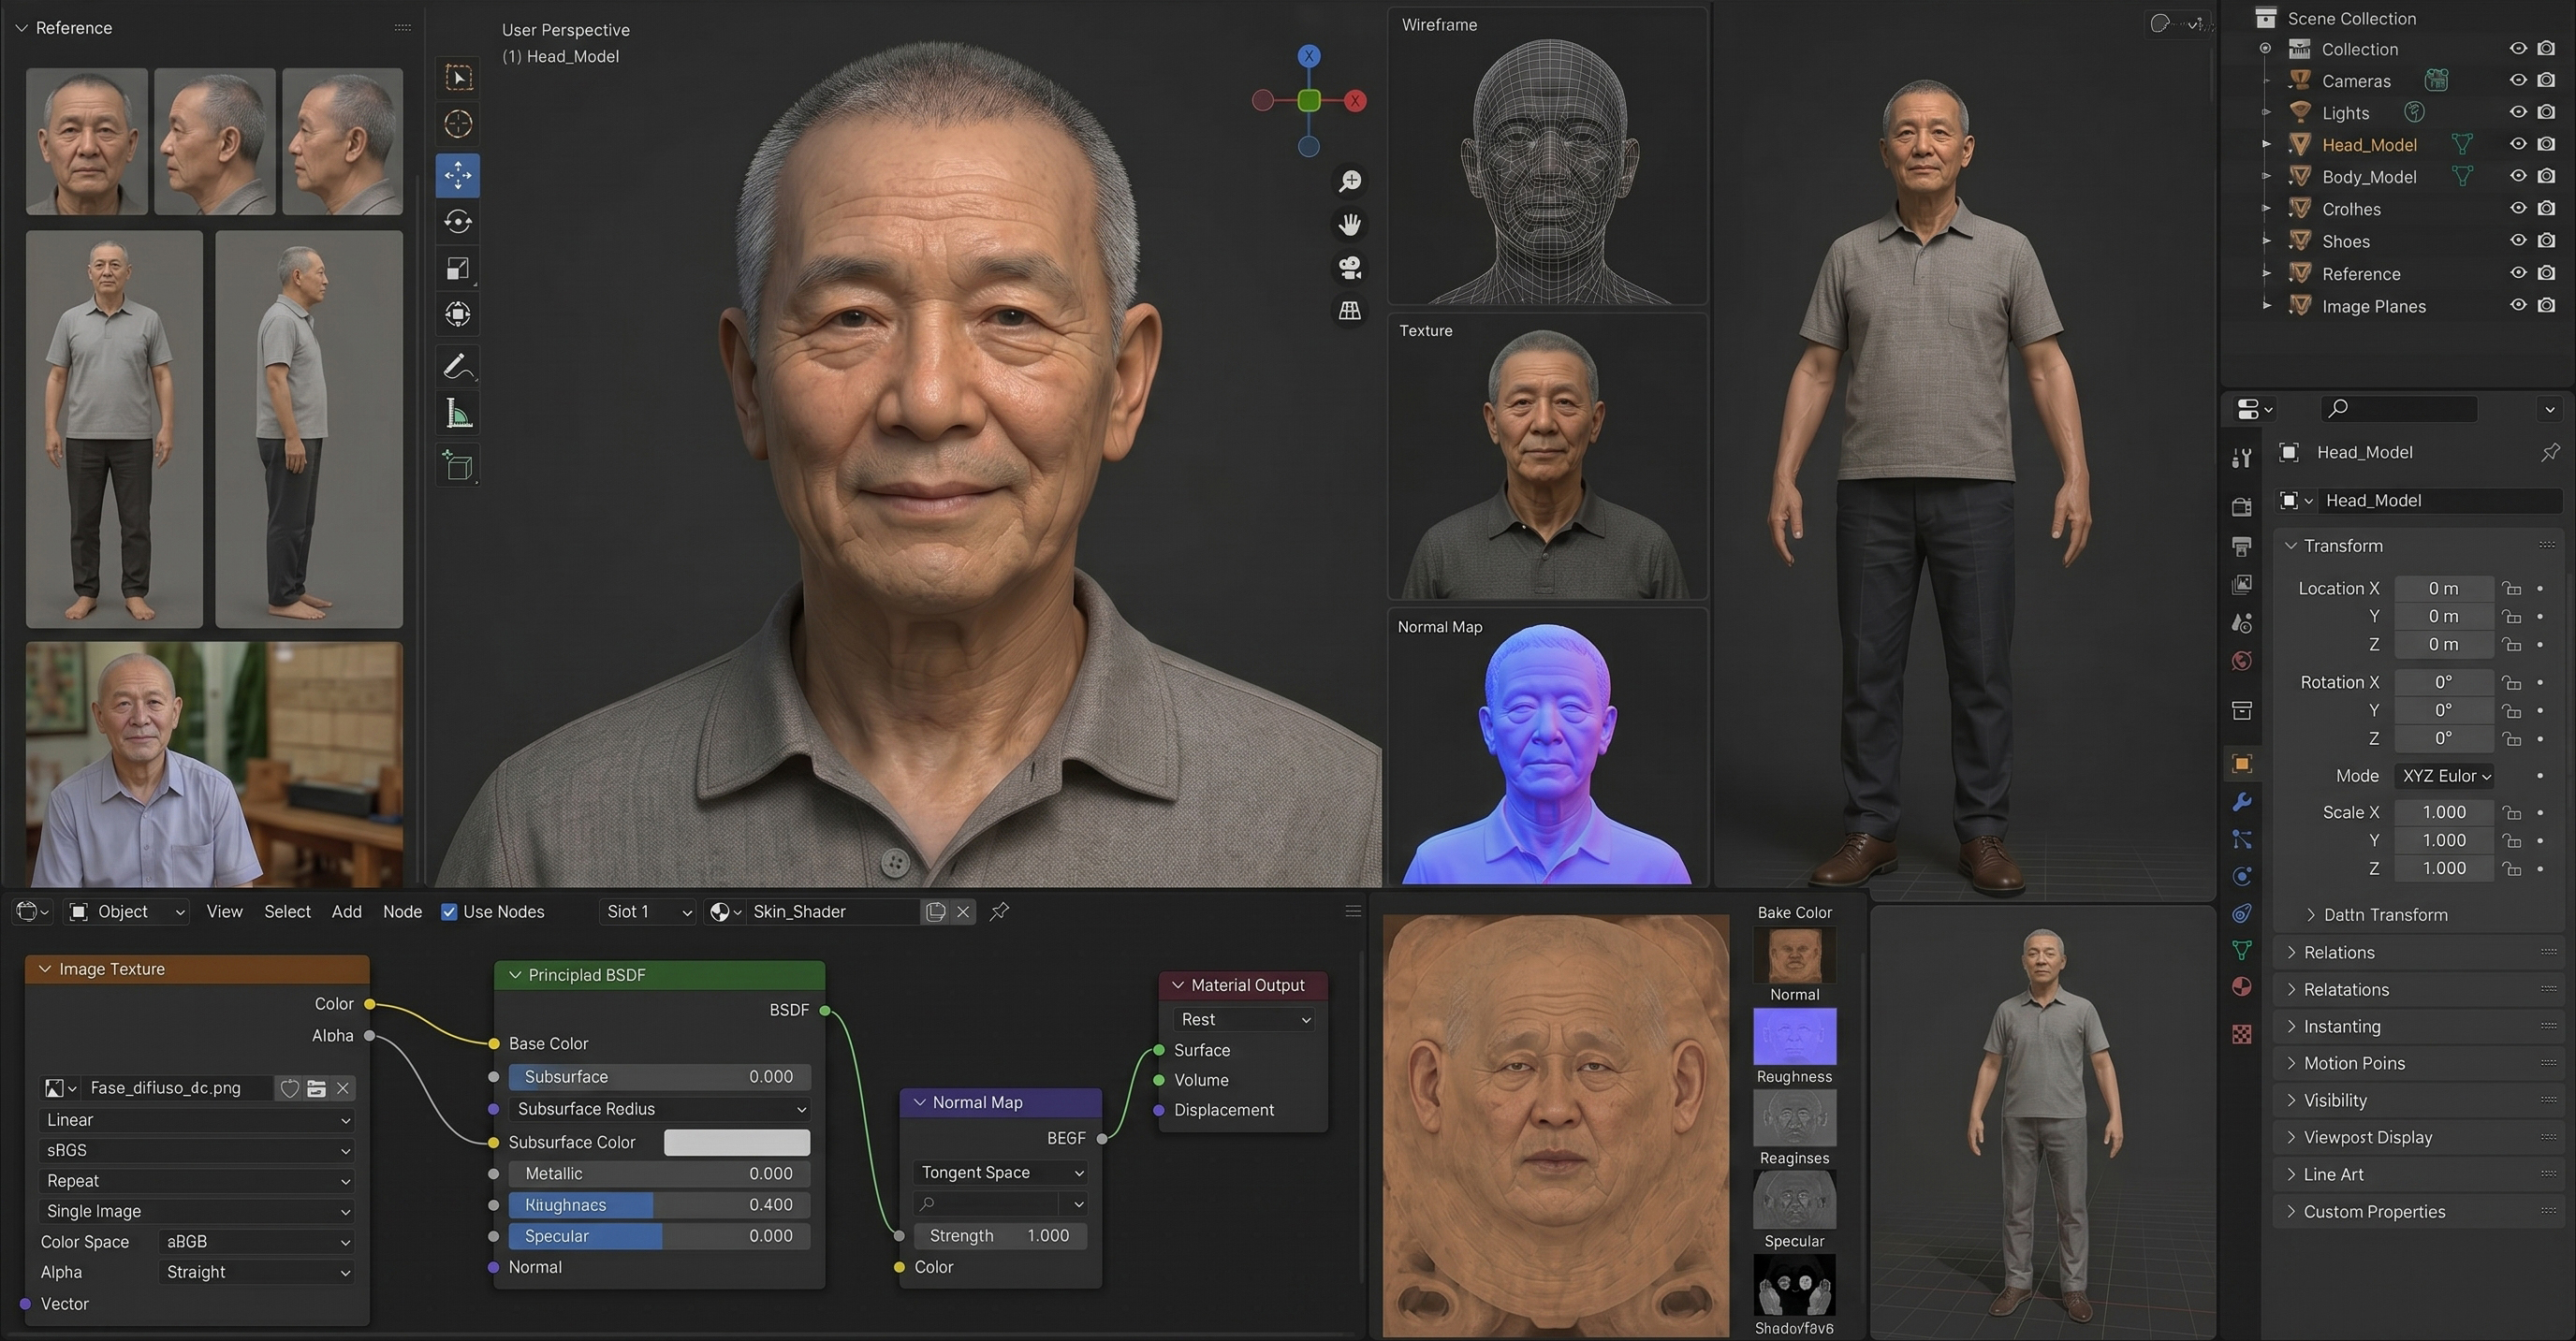Screen dimensions: 2576x1341
Task: Toggle the Use Nodes checkbox
Action: click(x=449, y=912)
